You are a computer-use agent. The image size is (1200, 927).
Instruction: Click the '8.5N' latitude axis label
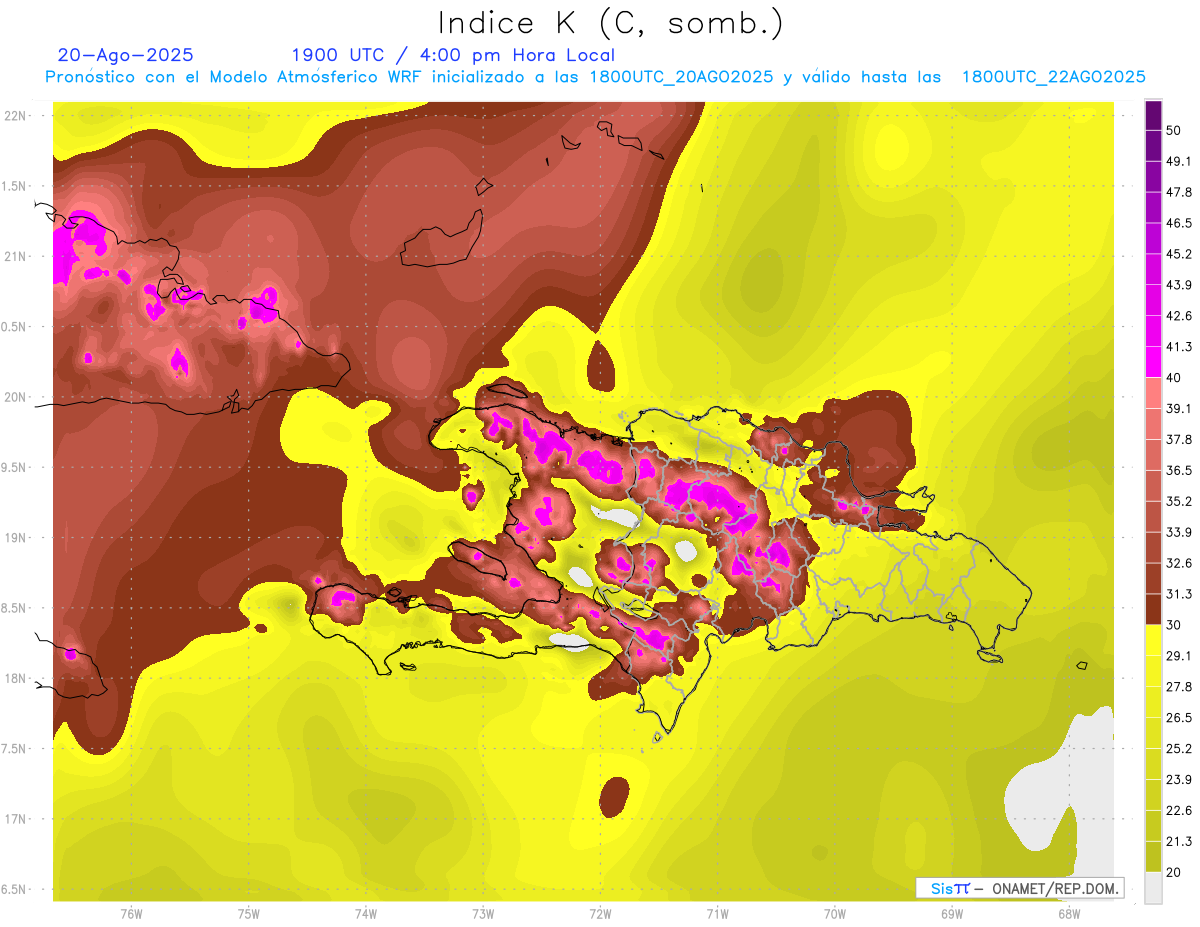coord(15,608)
